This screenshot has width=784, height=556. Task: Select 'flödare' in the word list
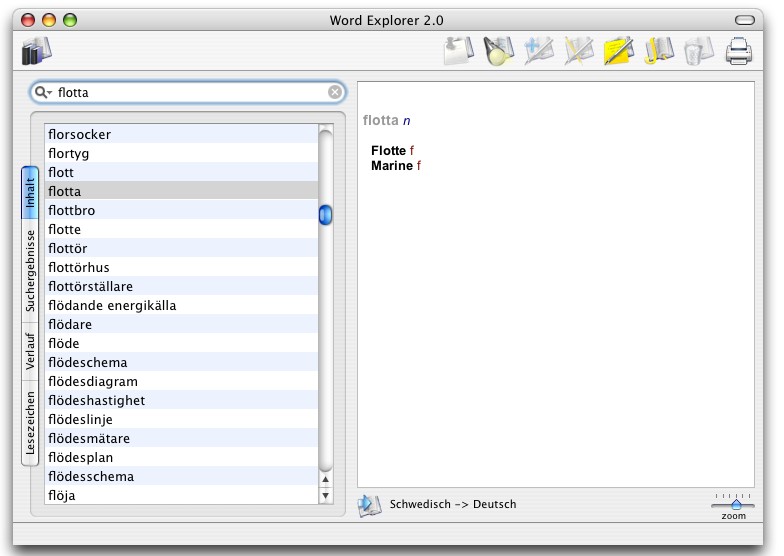tap(181, 324)
